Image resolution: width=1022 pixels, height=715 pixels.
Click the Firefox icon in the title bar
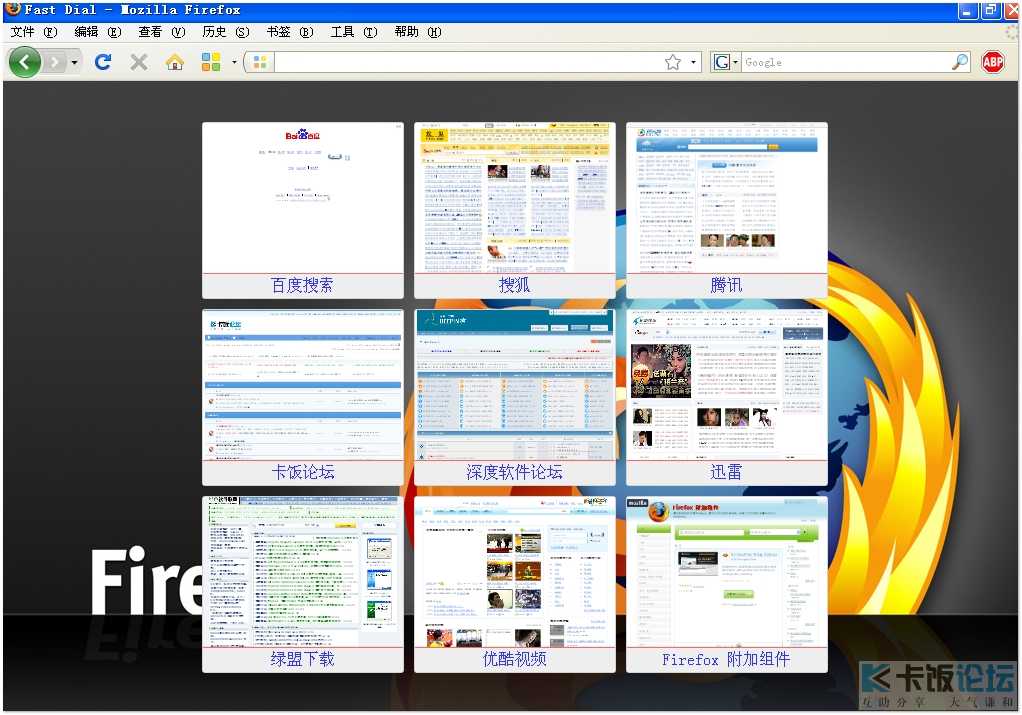click(x=12, y=8)
